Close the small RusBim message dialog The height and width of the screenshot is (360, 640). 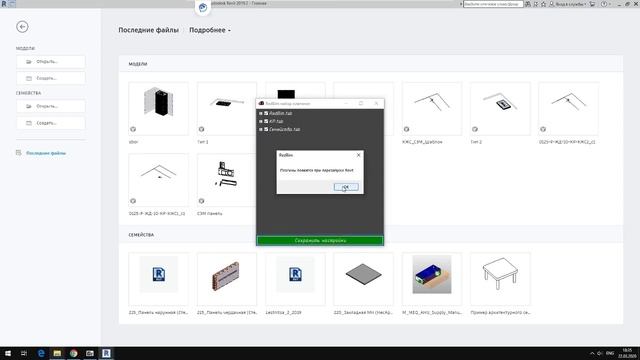coord(358,155)
